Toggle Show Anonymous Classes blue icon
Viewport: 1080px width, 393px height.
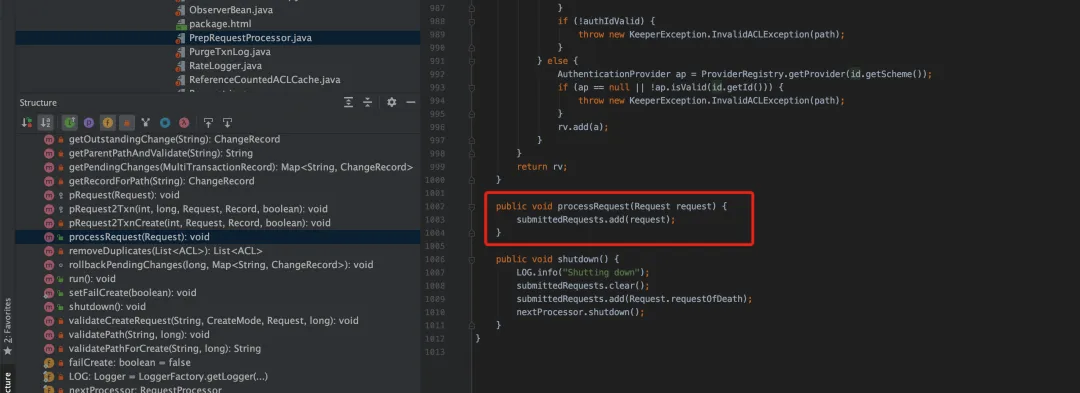[165, 123]
